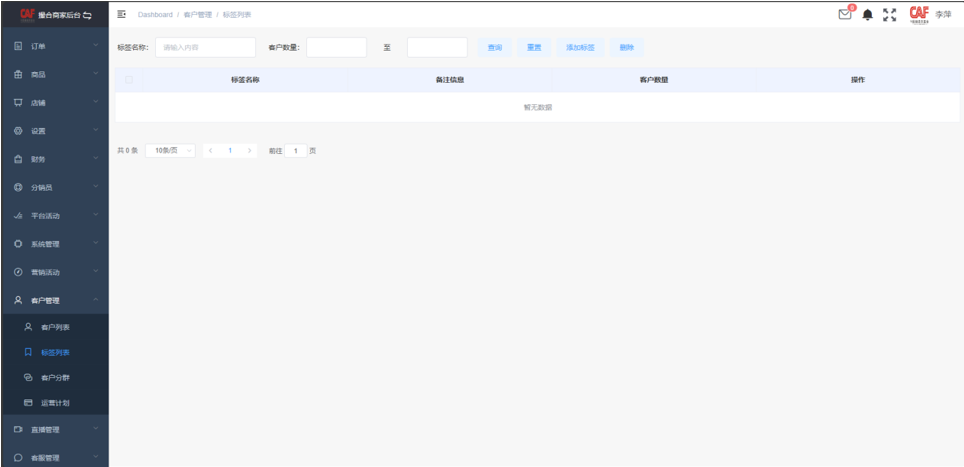Click the 操作 column header
Image resolution: width=964 pixels, height=467 pixels.
tap(858, 80)
